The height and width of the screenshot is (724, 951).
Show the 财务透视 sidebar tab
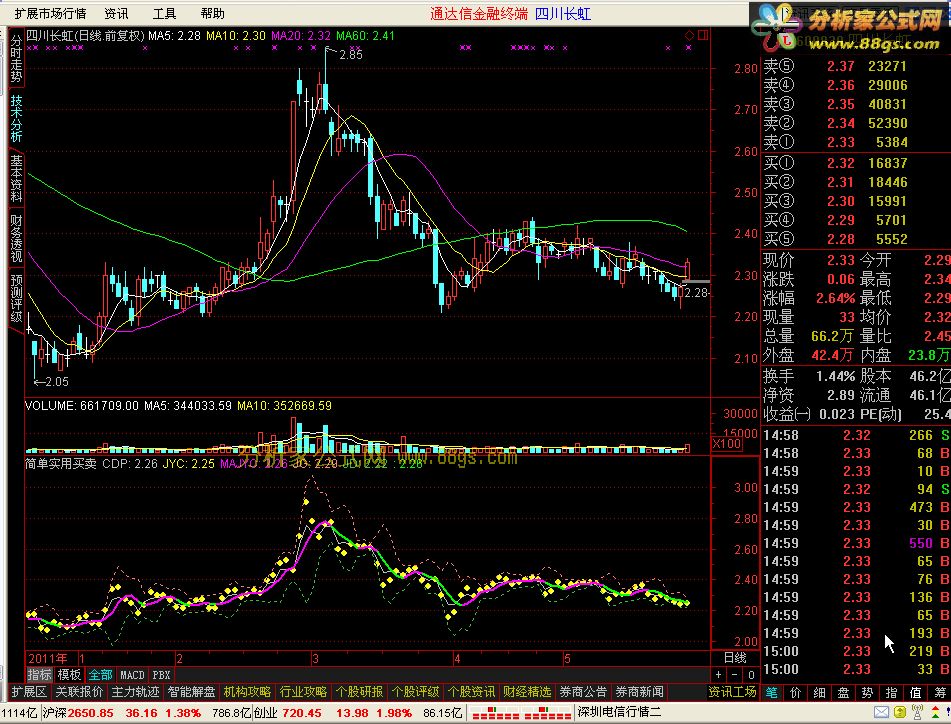(16, 238)
